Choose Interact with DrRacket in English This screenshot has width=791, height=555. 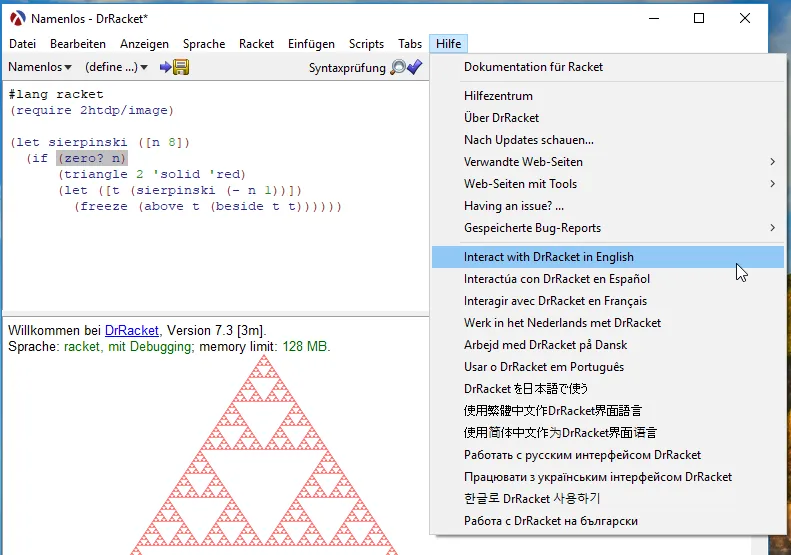pyautogui.click(x=608, y=257)
